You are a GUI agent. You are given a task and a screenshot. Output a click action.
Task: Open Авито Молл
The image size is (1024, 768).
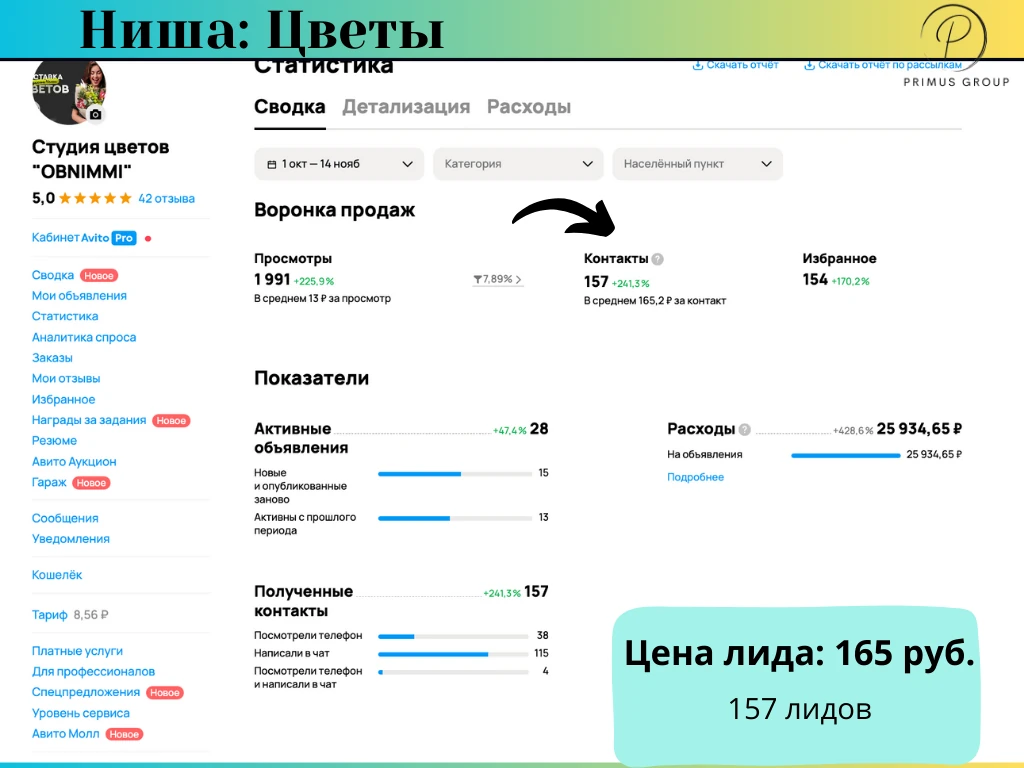pyautogui.click(x=65, y=734)
